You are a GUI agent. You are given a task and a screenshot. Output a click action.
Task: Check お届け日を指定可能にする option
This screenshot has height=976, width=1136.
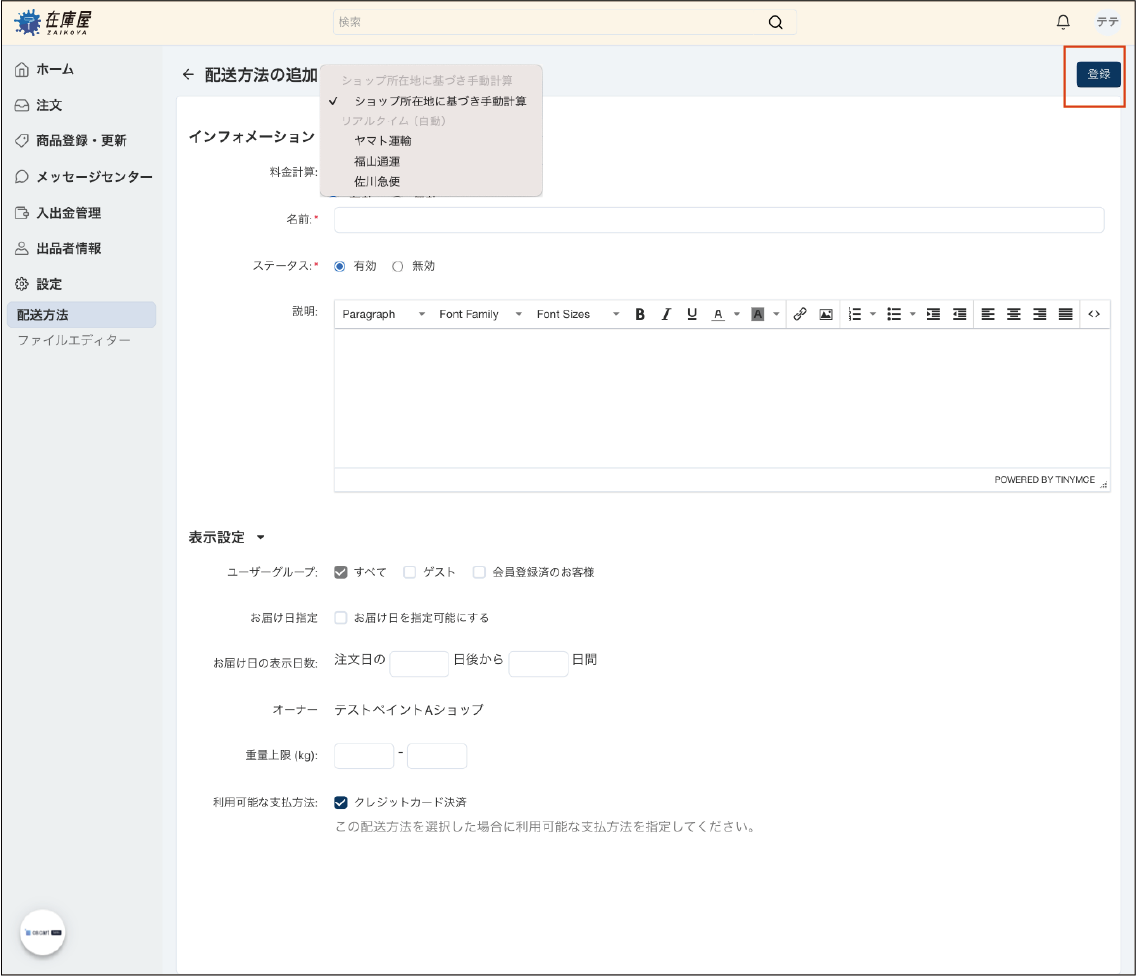341,618
